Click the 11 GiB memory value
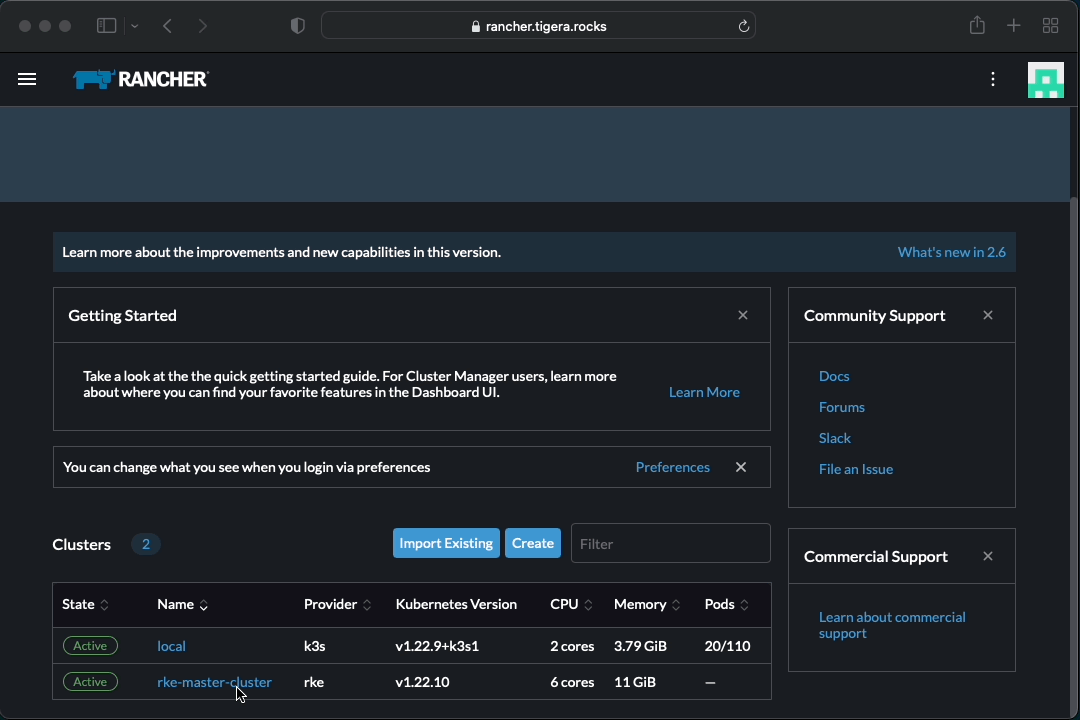 point(634,682)
